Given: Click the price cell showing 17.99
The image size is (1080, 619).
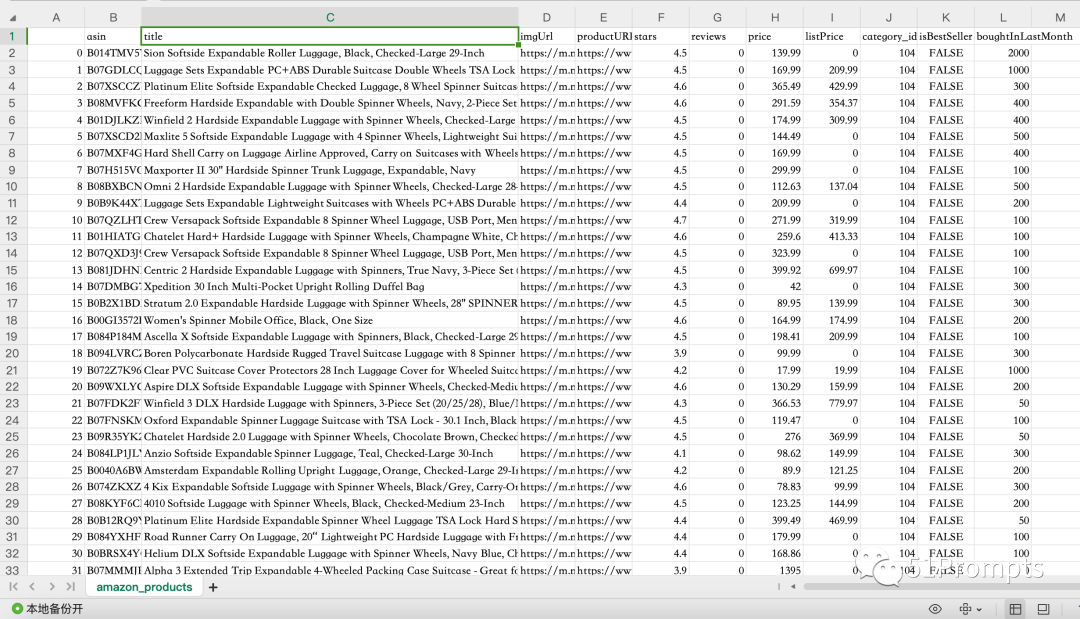Looking at the screenshot, I should [x=775, y=370].
